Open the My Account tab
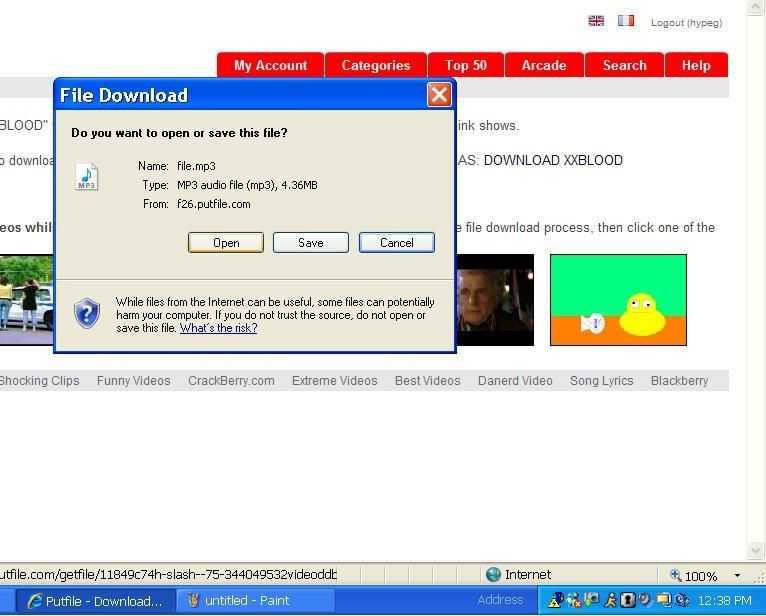The image size is (766, 616). (x=270, y=65)
